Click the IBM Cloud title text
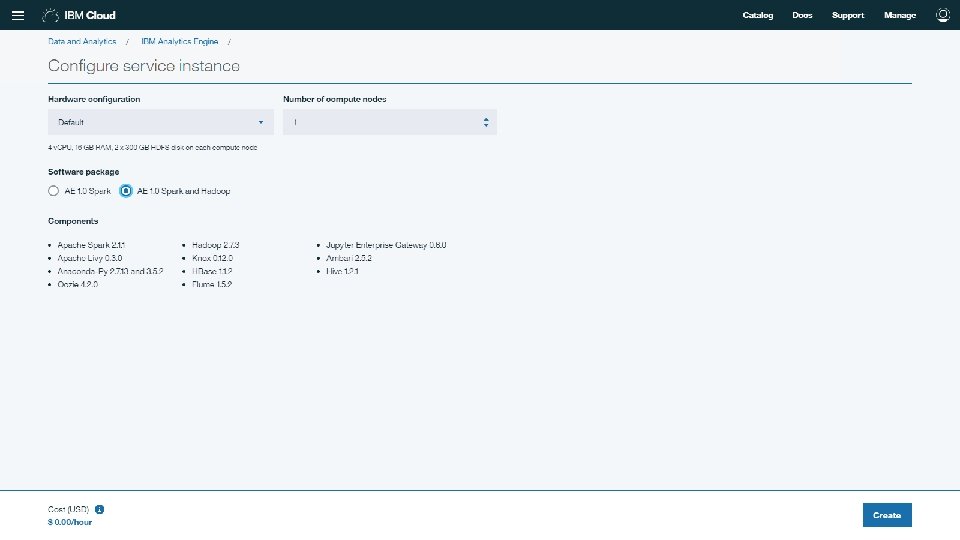960x540 pixels. click(90, 15)
